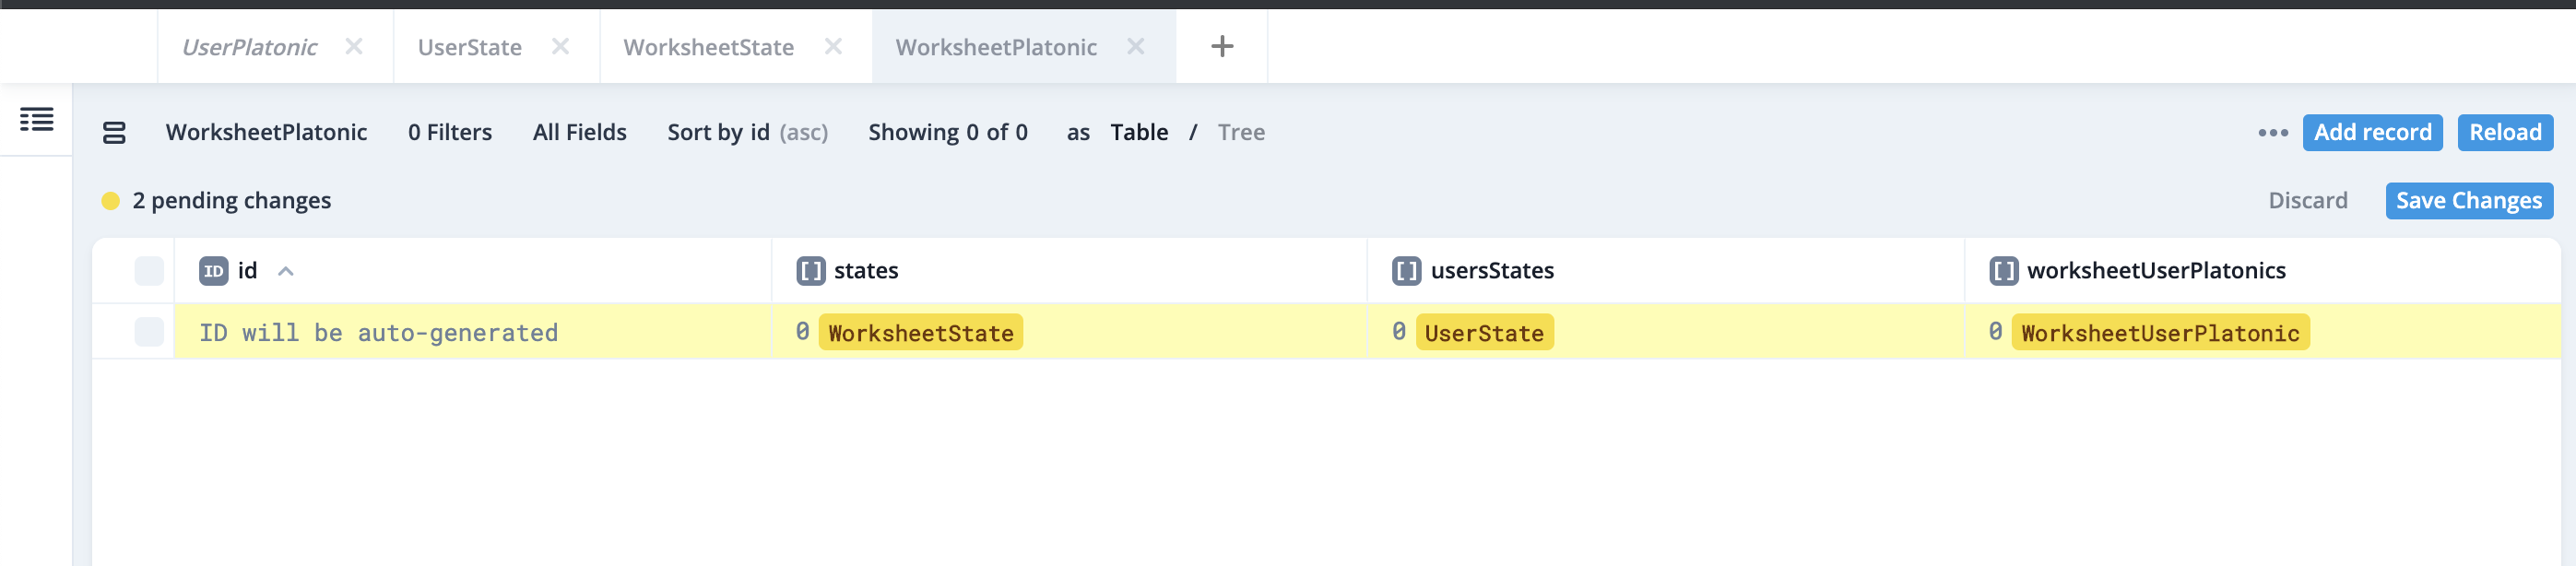Switch to the UserState tab

pos(469,47)
